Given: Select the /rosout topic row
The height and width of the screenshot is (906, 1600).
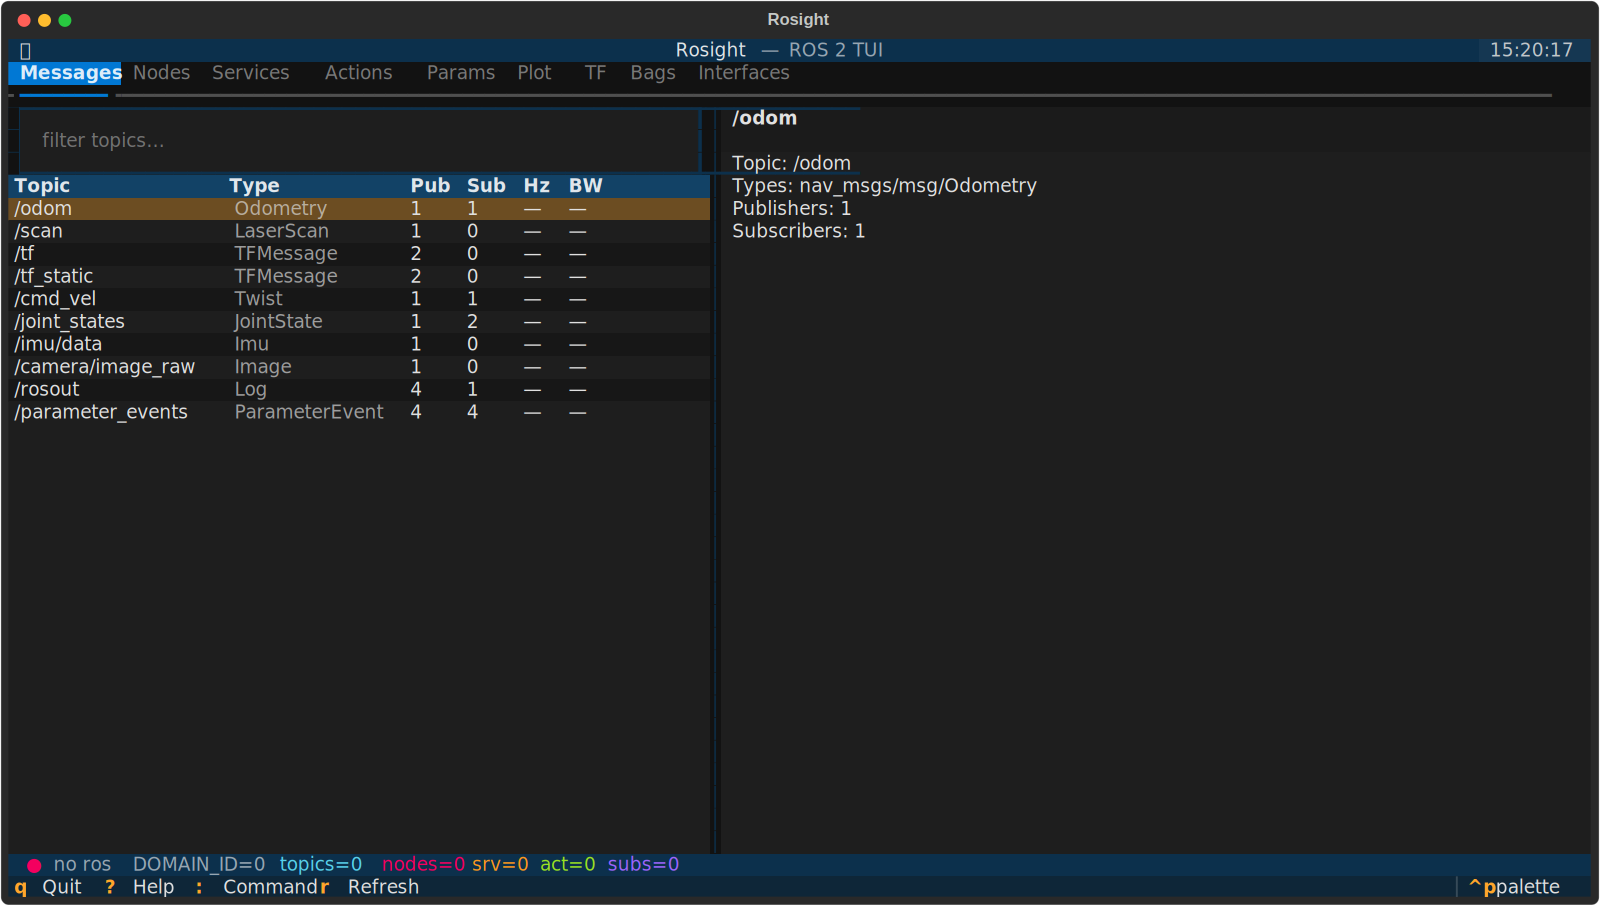Looking at the screenshot, I should tap(359, 390).
